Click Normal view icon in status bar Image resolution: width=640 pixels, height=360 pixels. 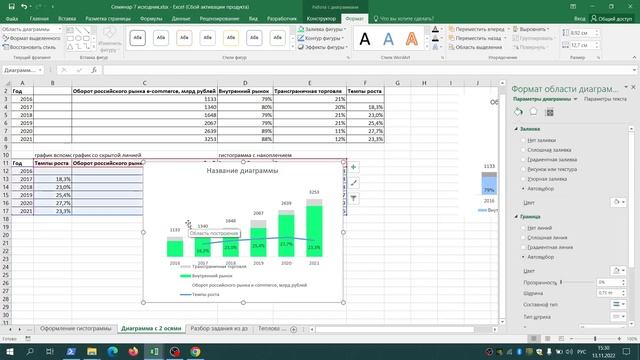pos(533,338)
